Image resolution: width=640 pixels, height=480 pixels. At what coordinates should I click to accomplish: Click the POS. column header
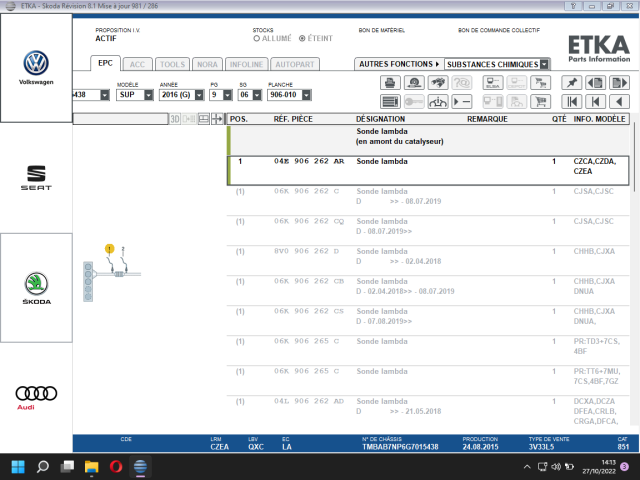239,119
